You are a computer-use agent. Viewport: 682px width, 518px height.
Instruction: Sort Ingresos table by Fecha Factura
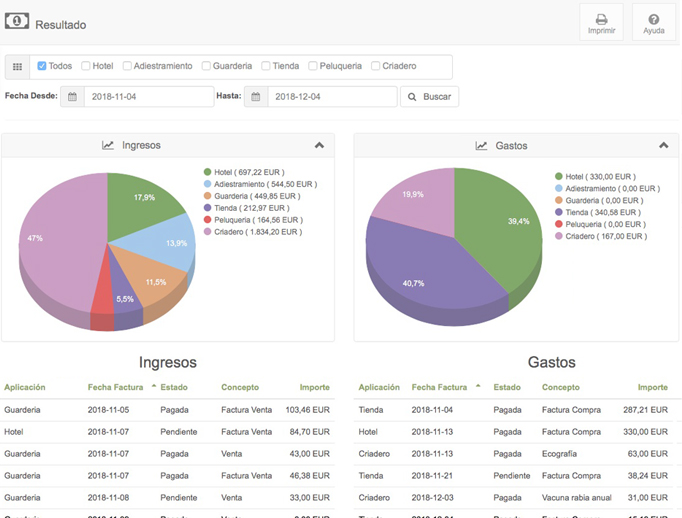[117, 387]
